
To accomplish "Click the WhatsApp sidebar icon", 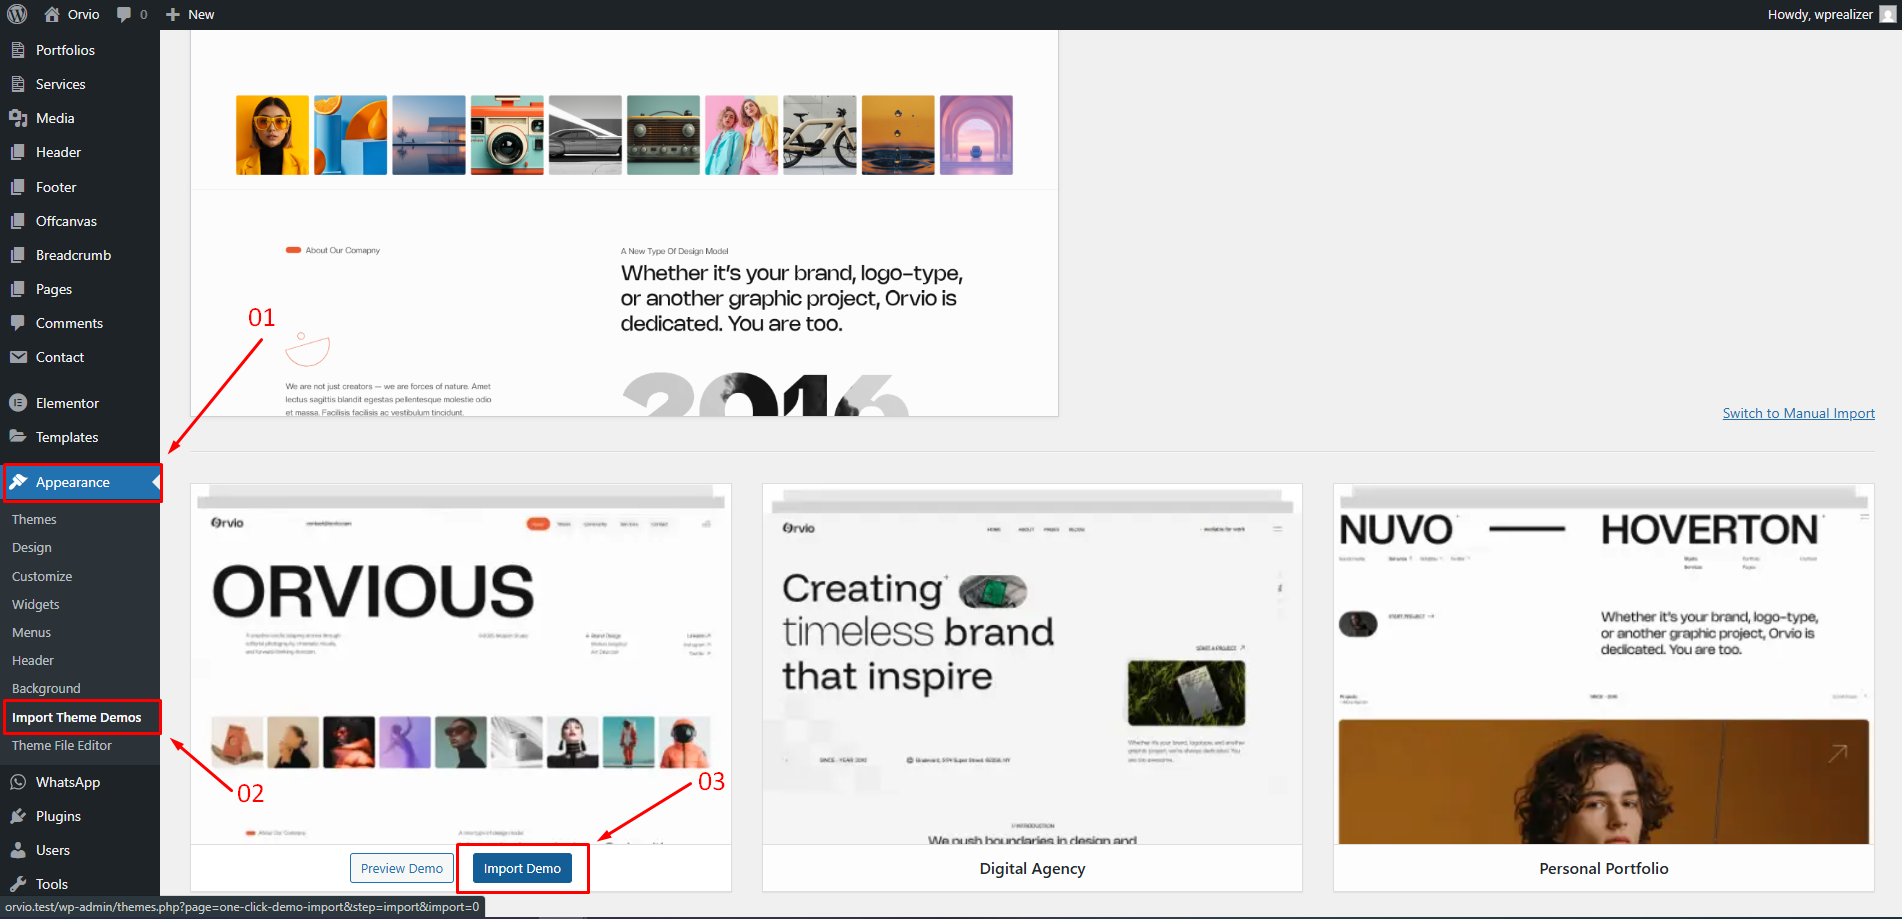I will click(18, 782).
